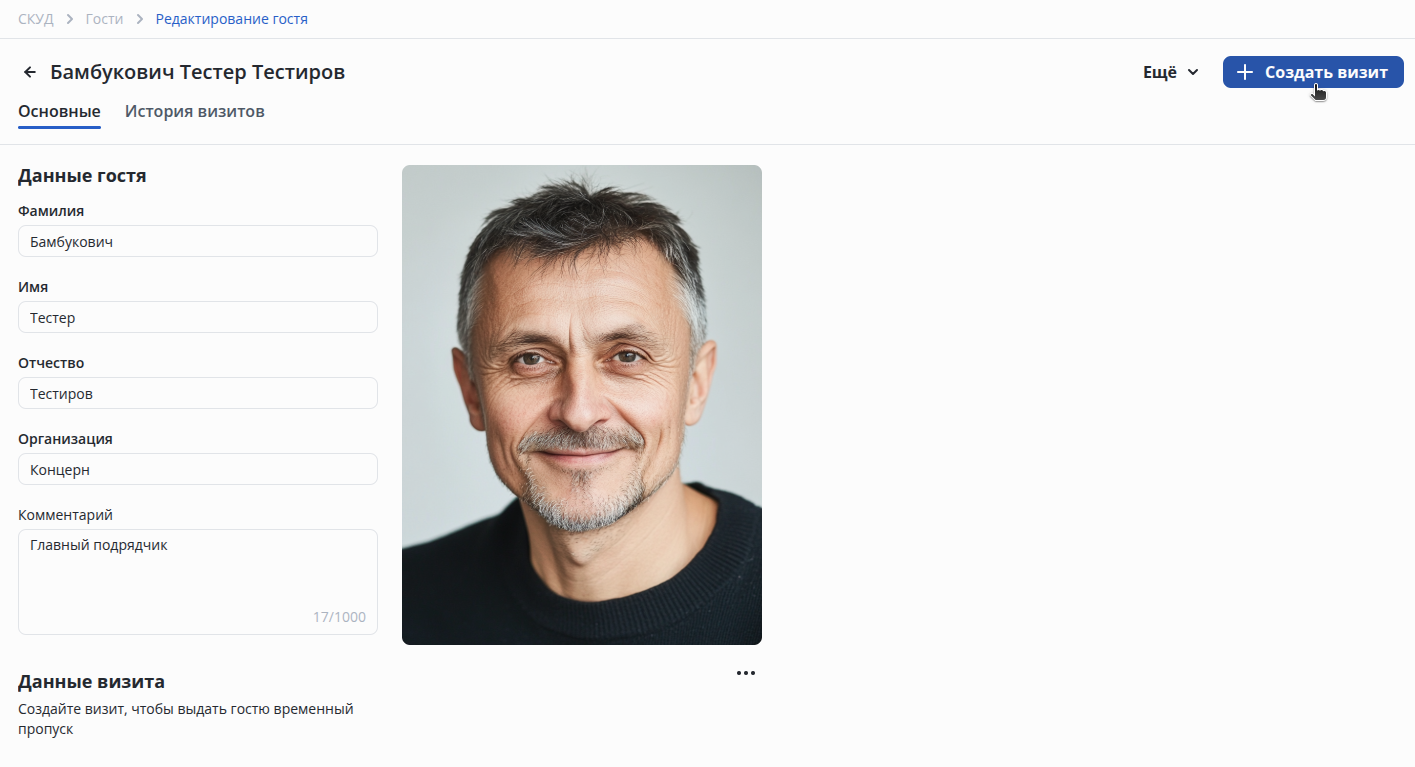Navigate to СКУД breadcrumb link
Screen dimensions: 1415x767
click(x=36, y=19)
